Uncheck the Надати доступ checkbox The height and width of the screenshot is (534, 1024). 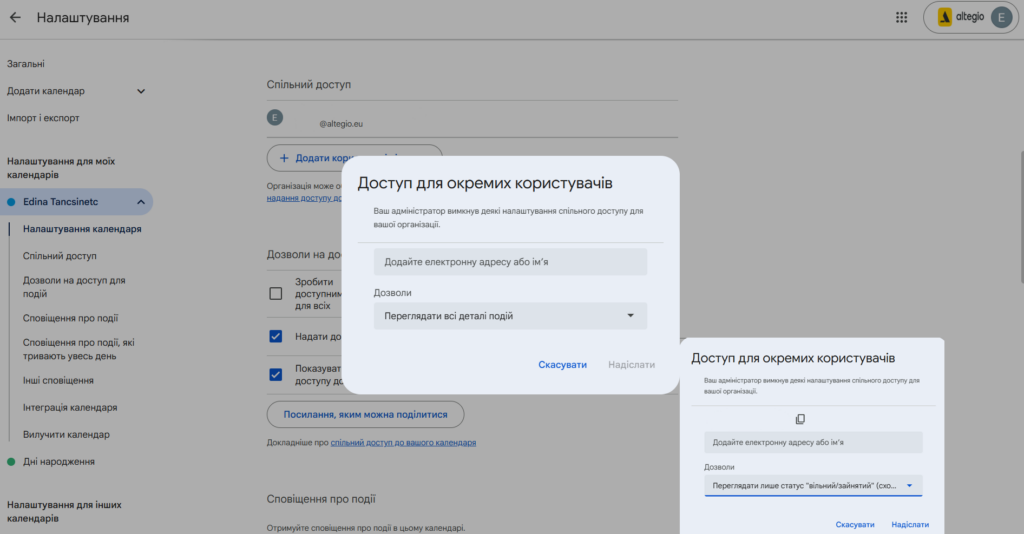(x=276, y=336)
